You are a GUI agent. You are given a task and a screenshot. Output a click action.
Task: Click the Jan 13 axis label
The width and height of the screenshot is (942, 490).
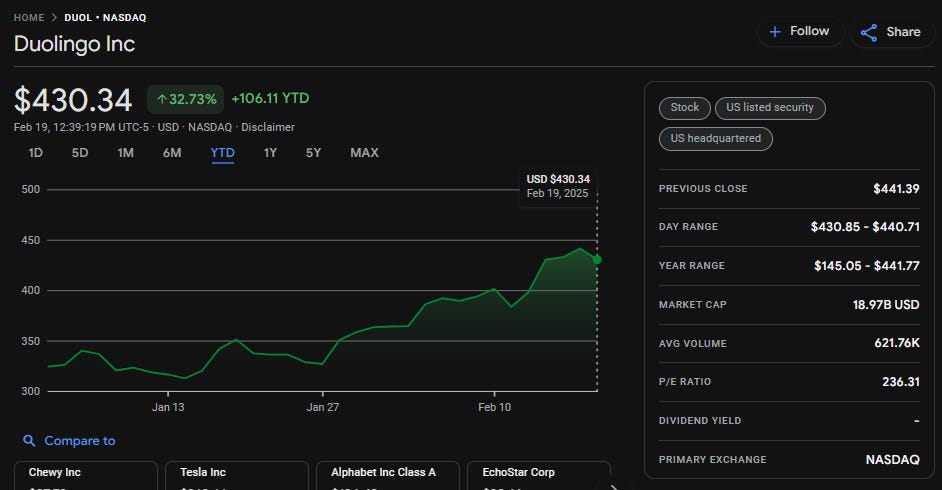point(168,407)
